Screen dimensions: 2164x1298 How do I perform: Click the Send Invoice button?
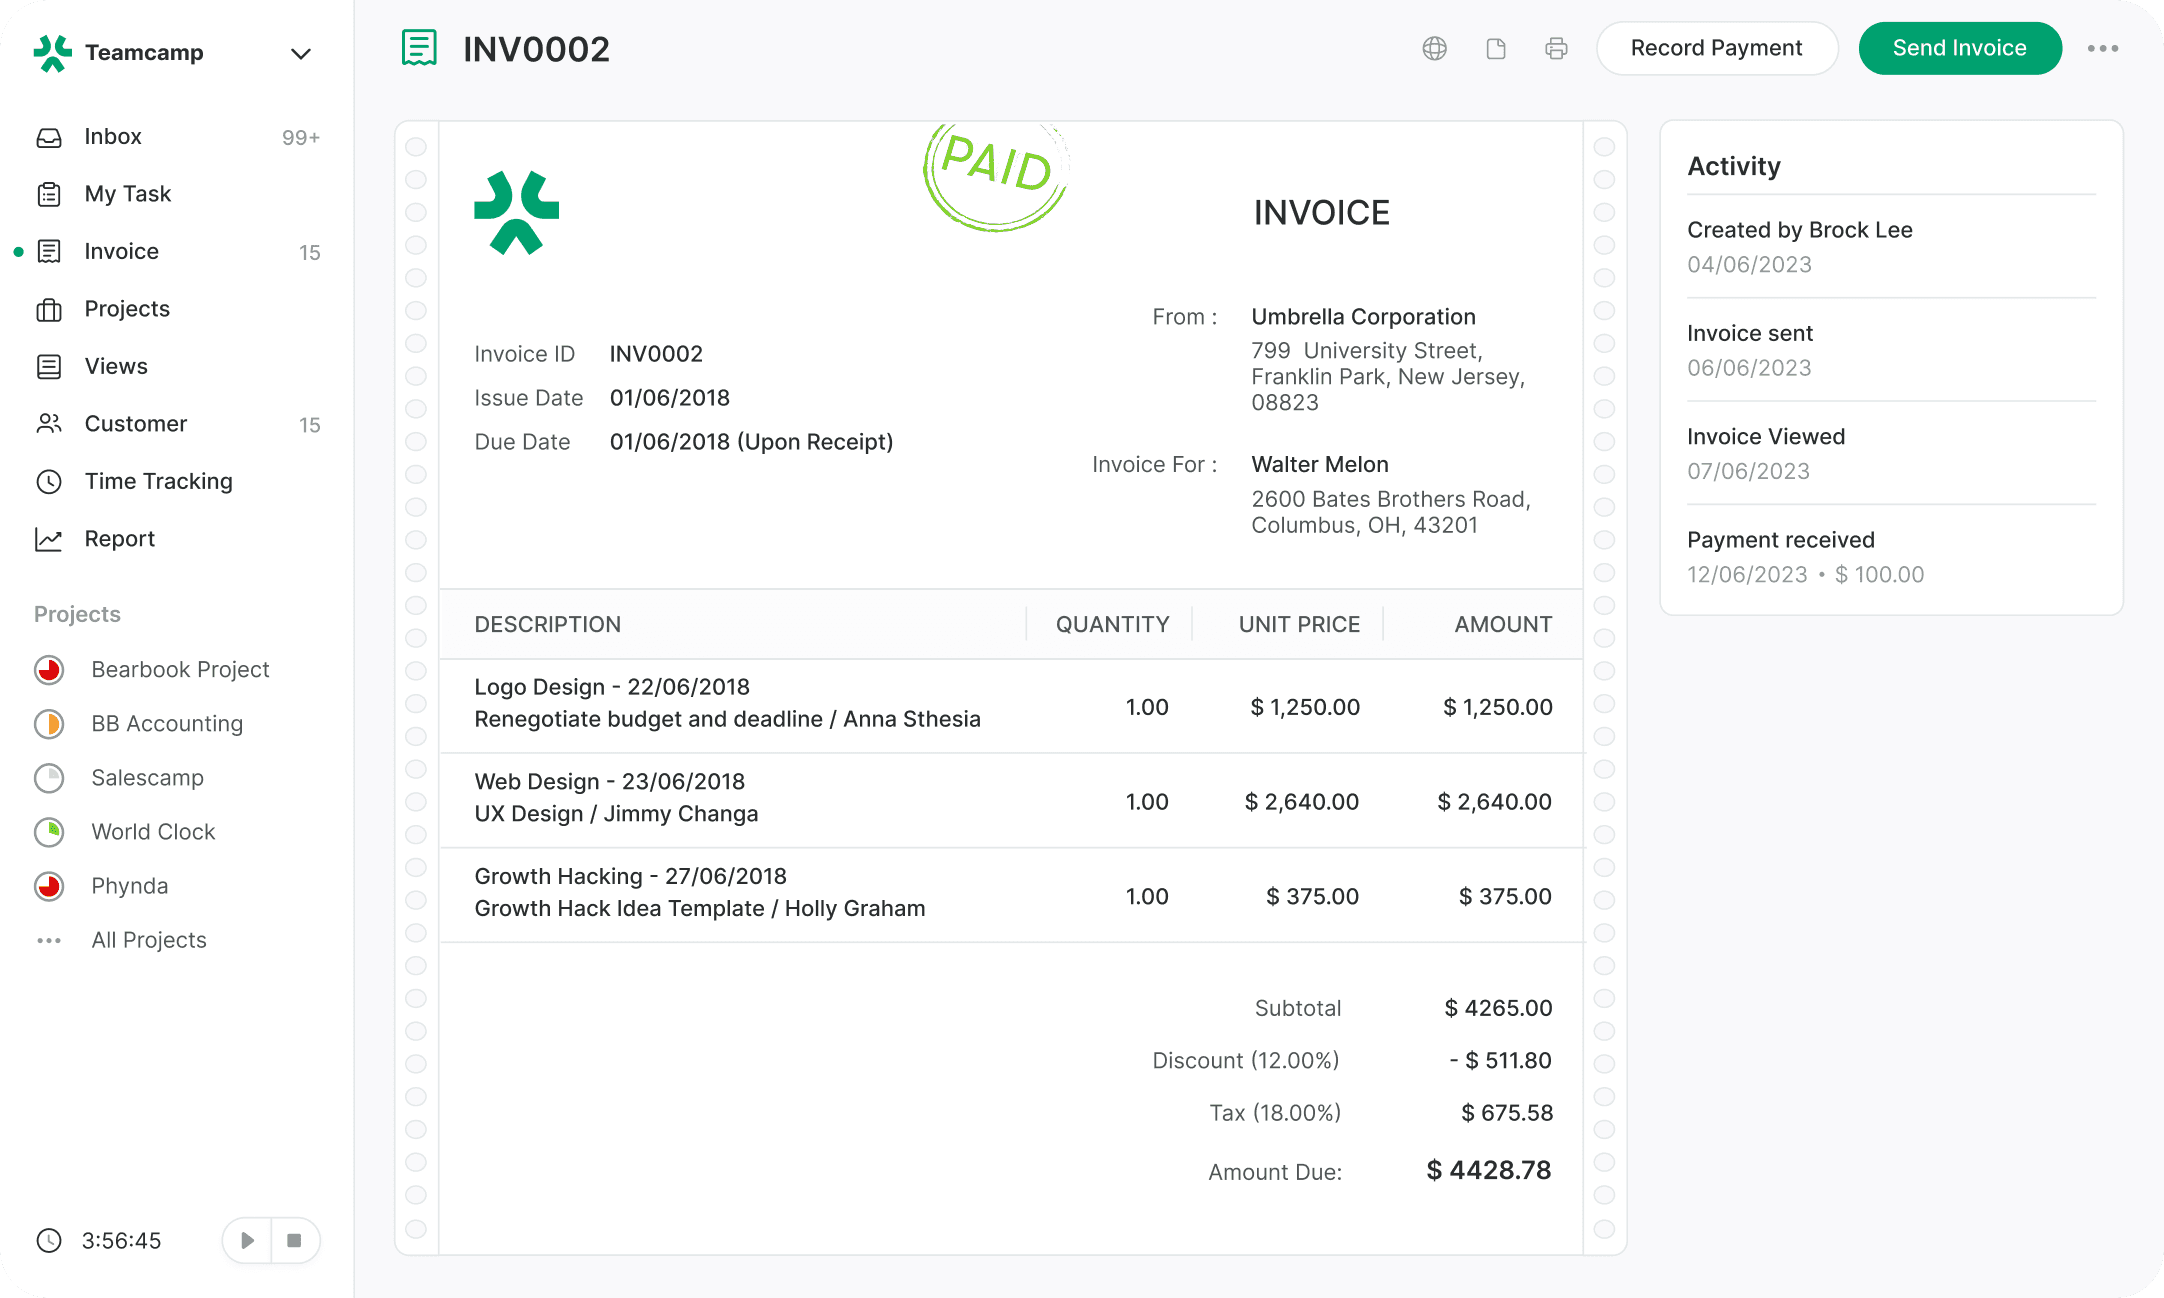1959,48
